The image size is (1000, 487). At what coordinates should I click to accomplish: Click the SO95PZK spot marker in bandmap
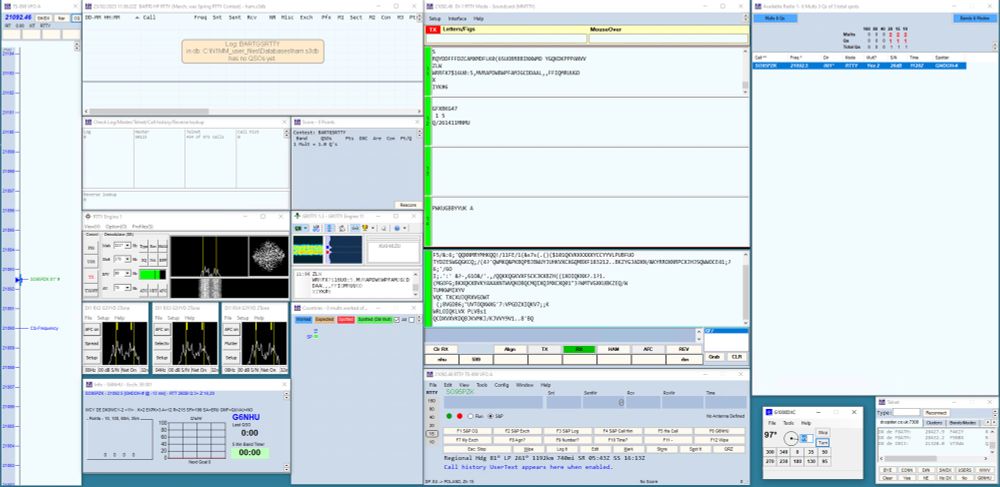(x=45, y=279)
